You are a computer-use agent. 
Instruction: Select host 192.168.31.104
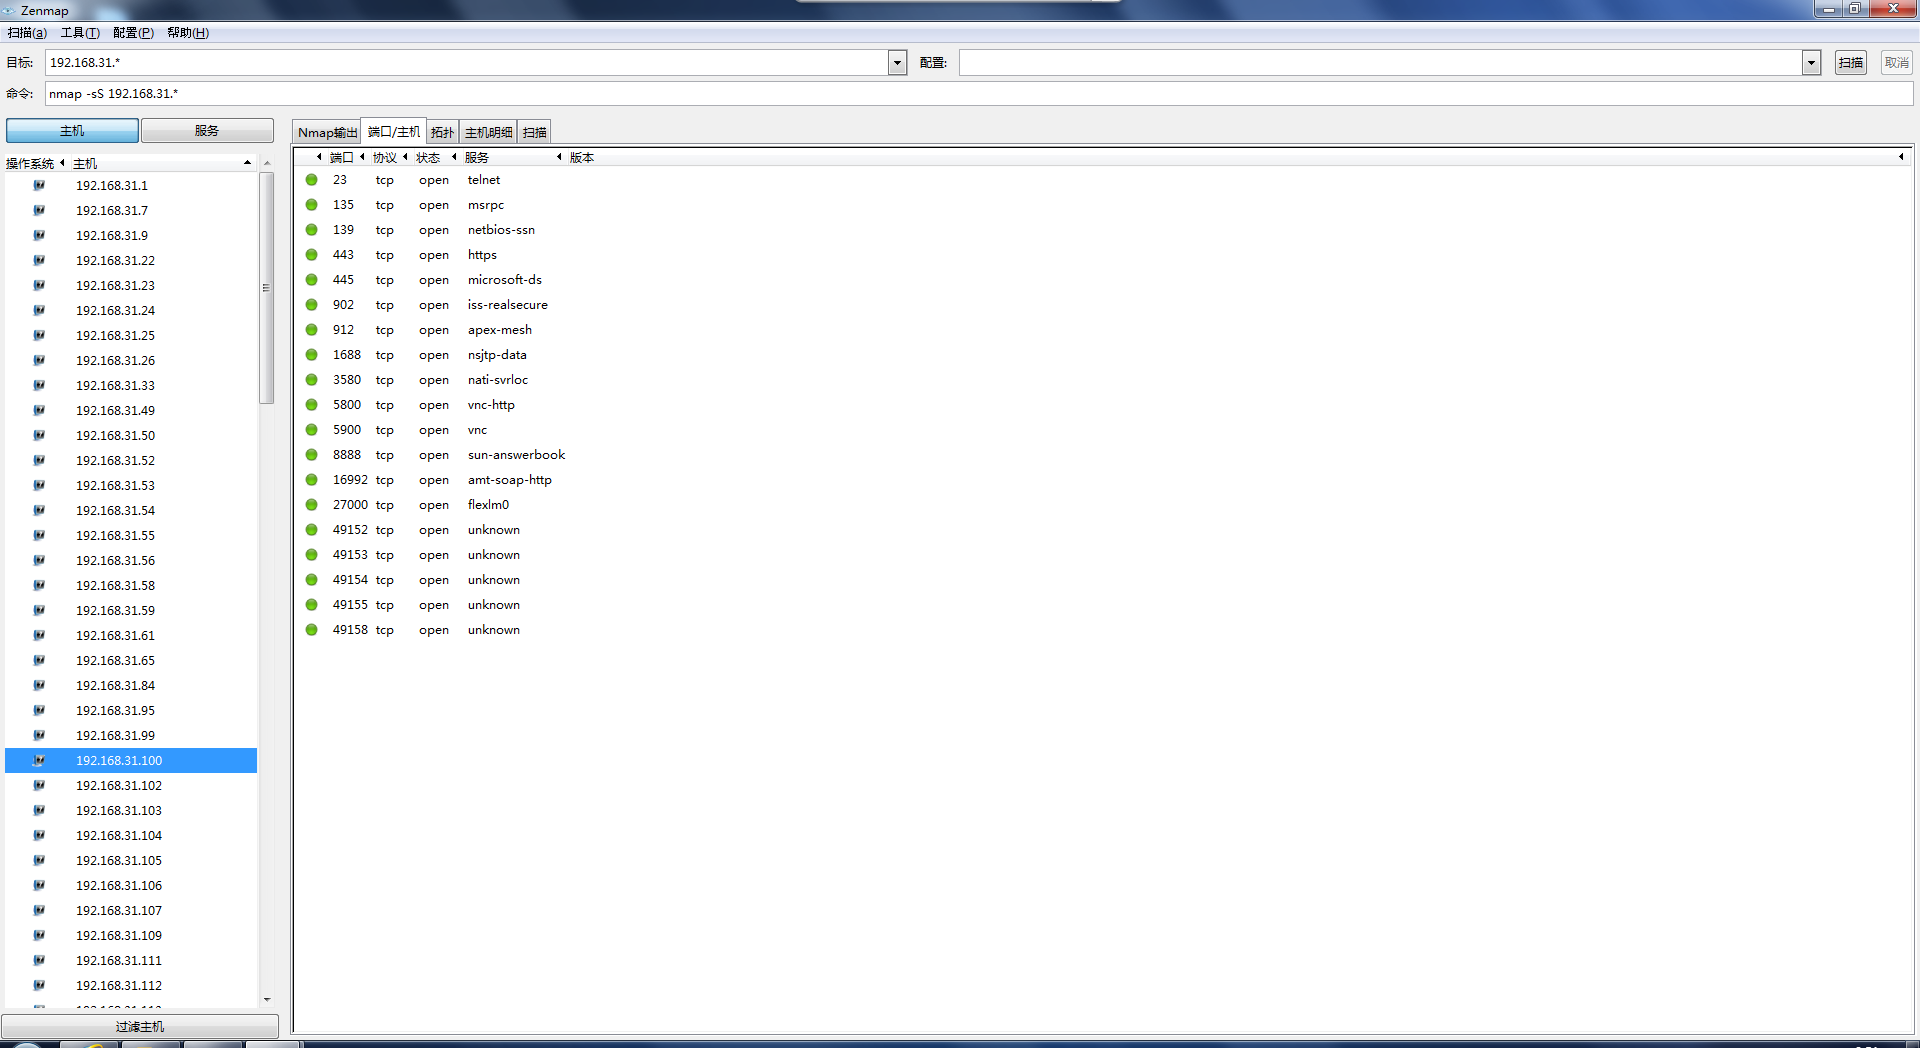(x=131, y=835)
